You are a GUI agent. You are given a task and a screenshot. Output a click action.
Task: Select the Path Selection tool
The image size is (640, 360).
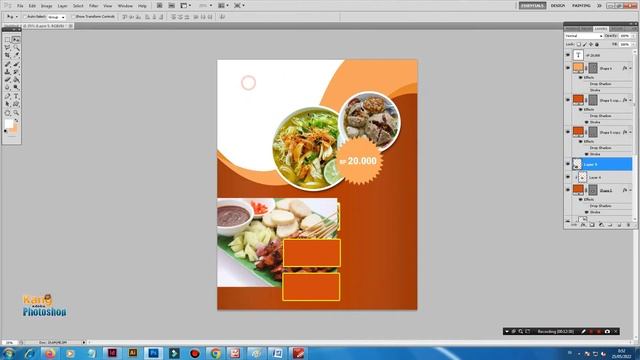pyautogui.click(x=7, y=104)
